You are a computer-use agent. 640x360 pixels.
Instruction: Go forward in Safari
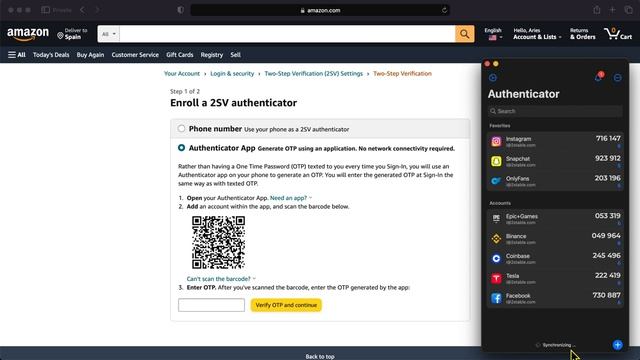(97, 10)
